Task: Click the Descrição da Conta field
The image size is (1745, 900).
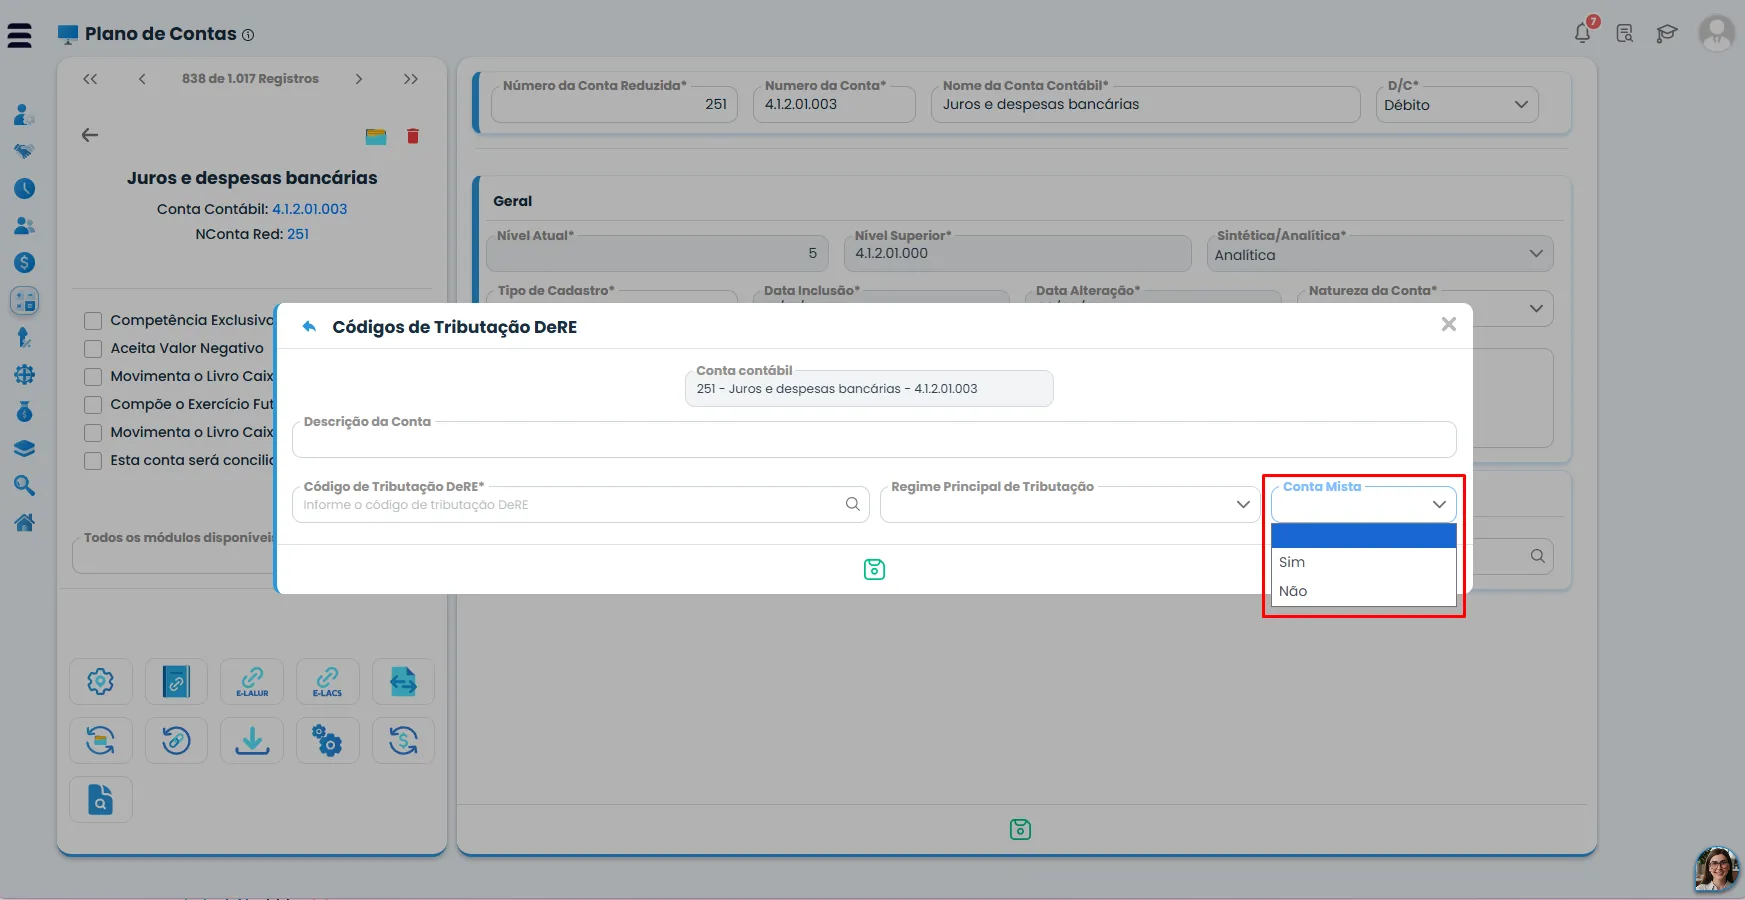Action: point(874,439)
